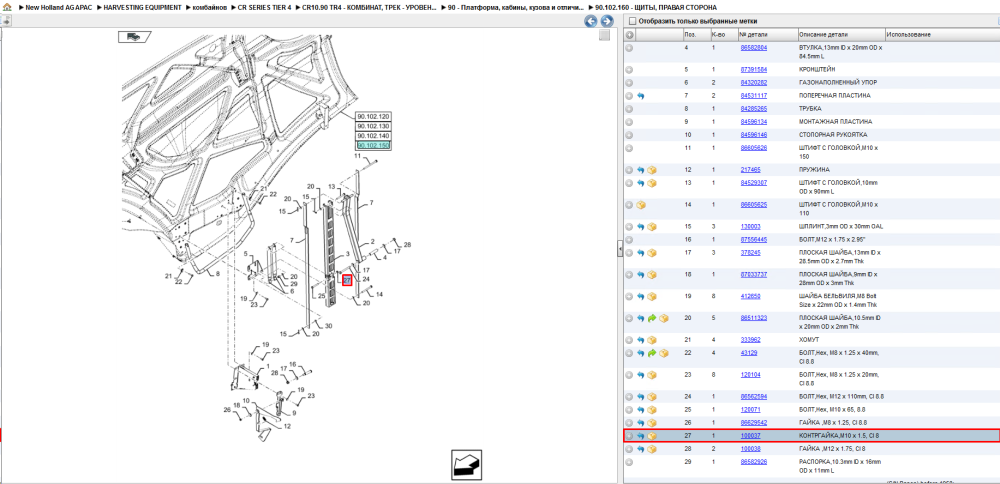
Task: Click box icon for part 86562594
Action: [652, 397]
